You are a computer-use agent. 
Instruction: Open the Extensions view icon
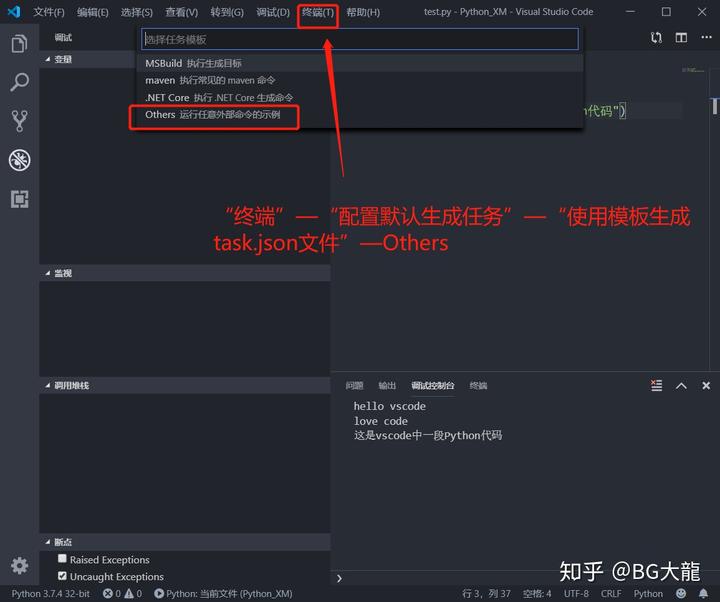point(19,199)
